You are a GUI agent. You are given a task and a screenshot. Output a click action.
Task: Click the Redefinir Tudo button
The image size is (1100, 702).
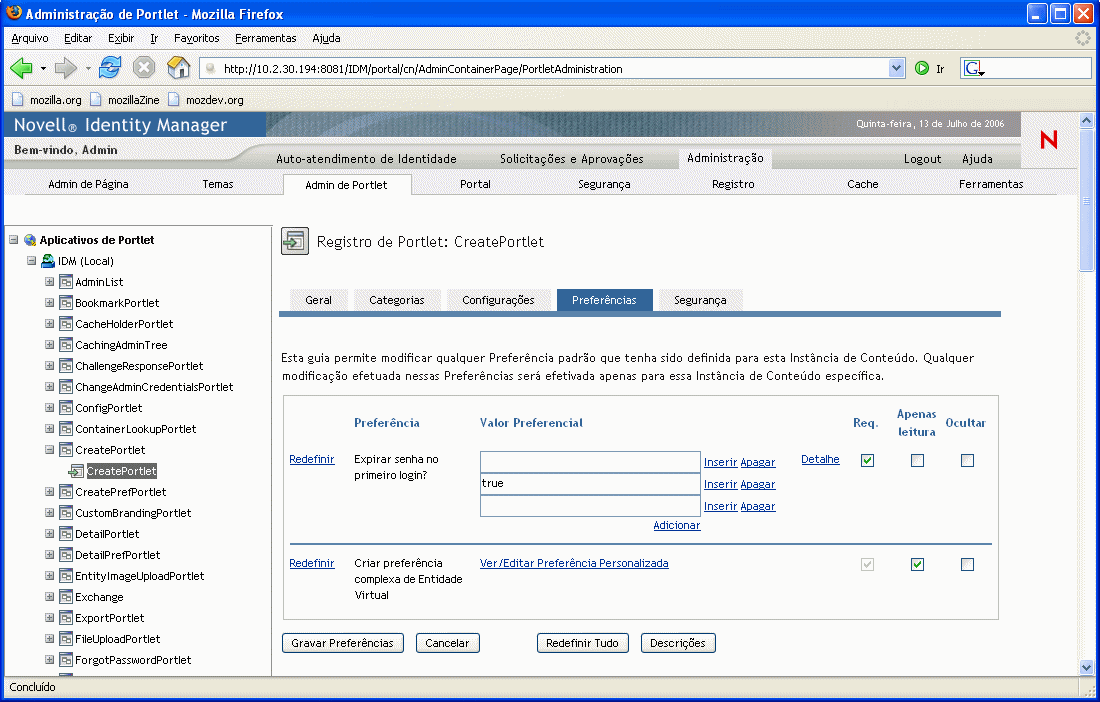coord(582,643)
